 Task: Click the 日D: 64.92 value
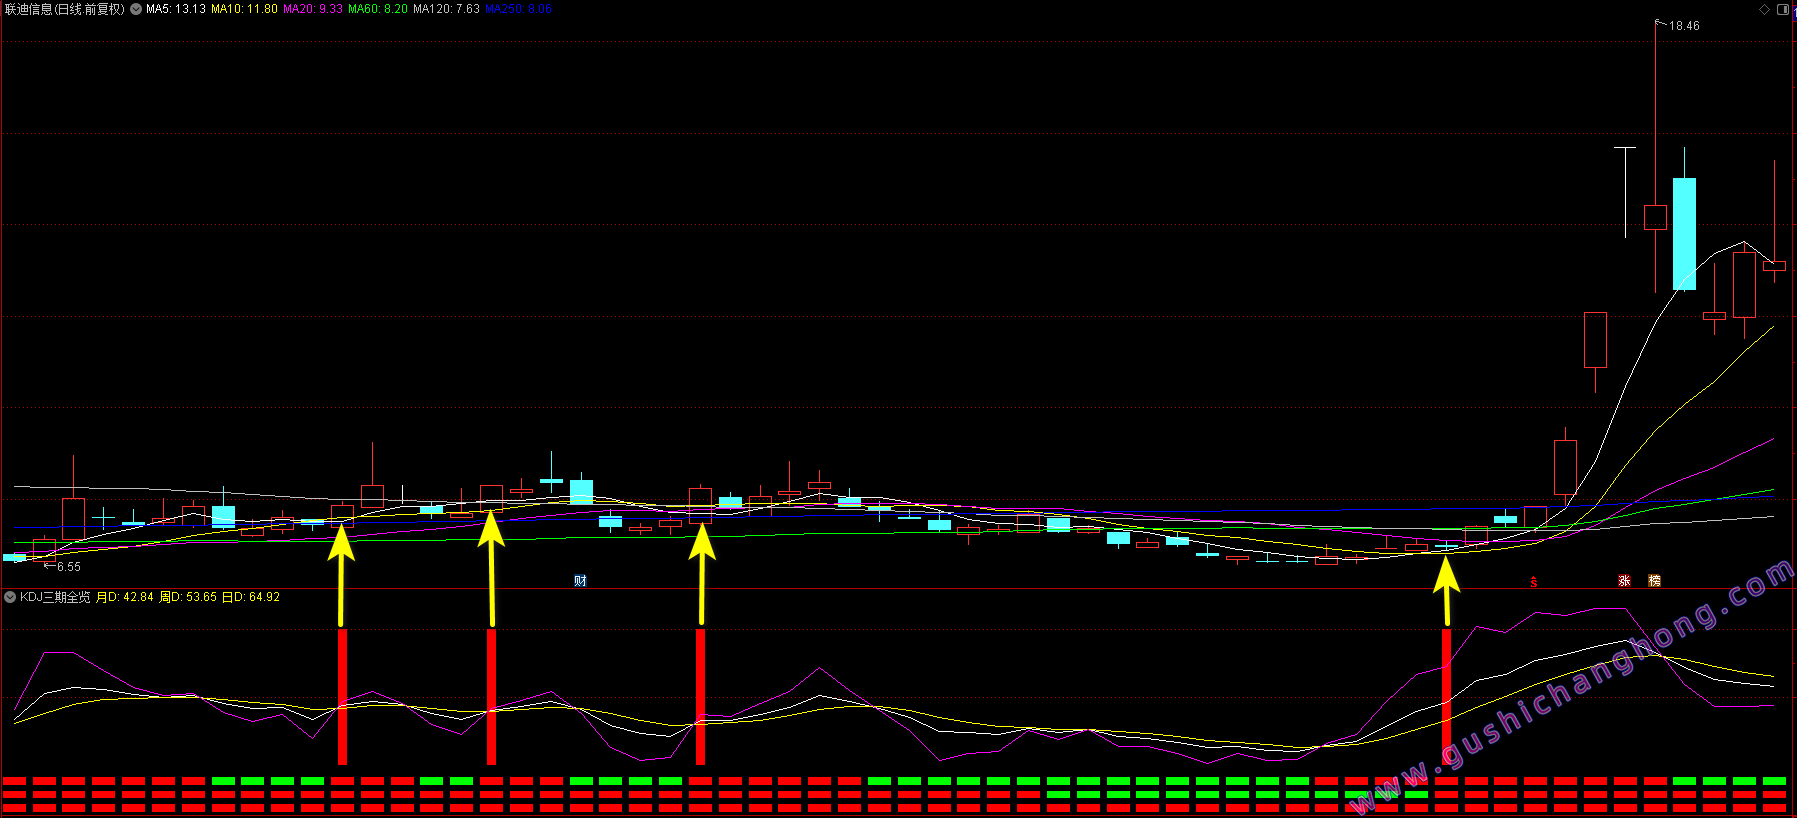251,597
